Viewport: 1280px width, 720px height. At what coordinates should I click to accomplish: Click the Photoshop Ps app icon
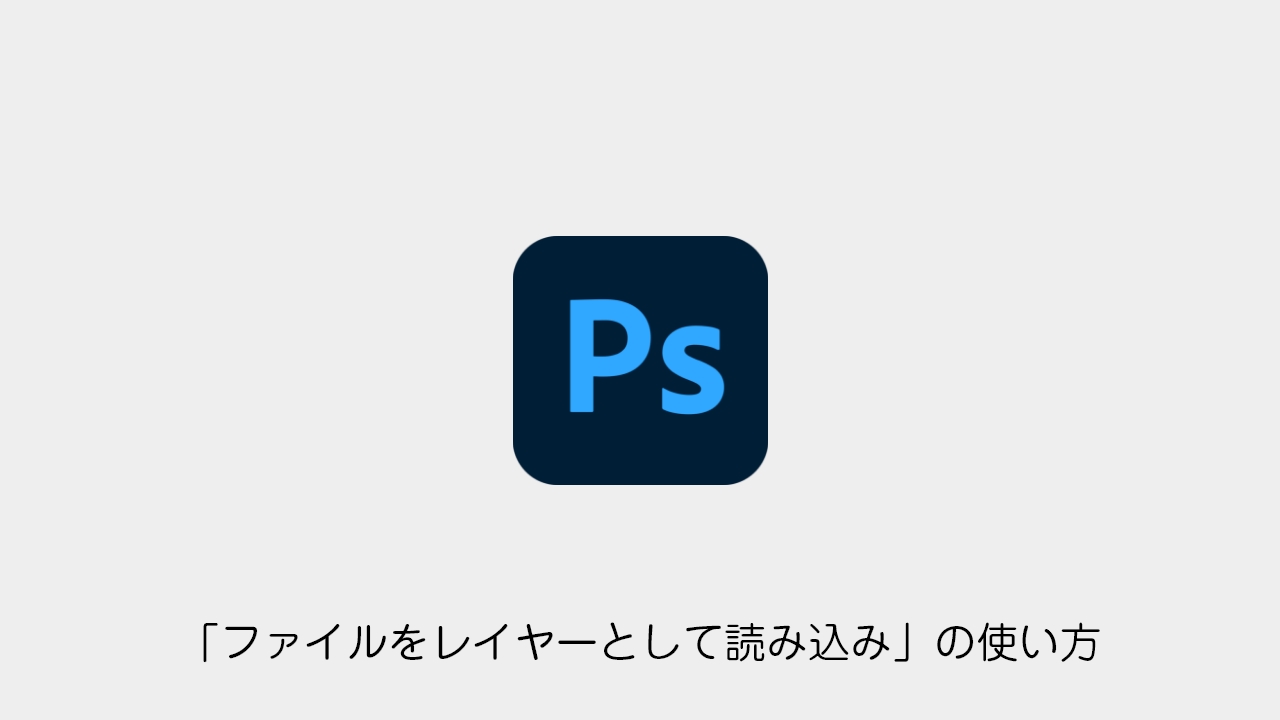click(x=640, y=360)
